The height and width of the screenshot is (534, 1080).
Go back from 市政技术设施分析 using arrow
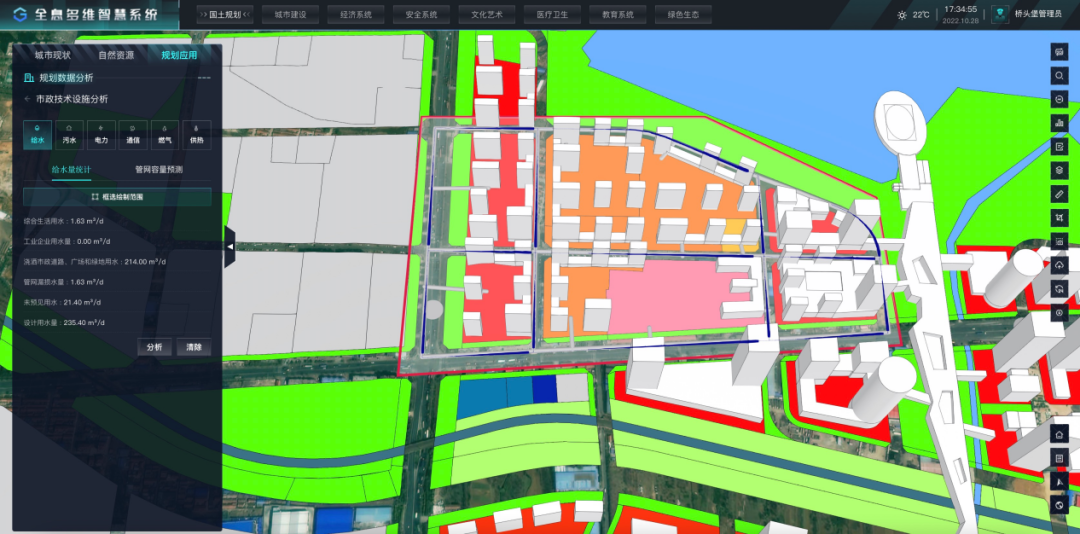(27, 99)
